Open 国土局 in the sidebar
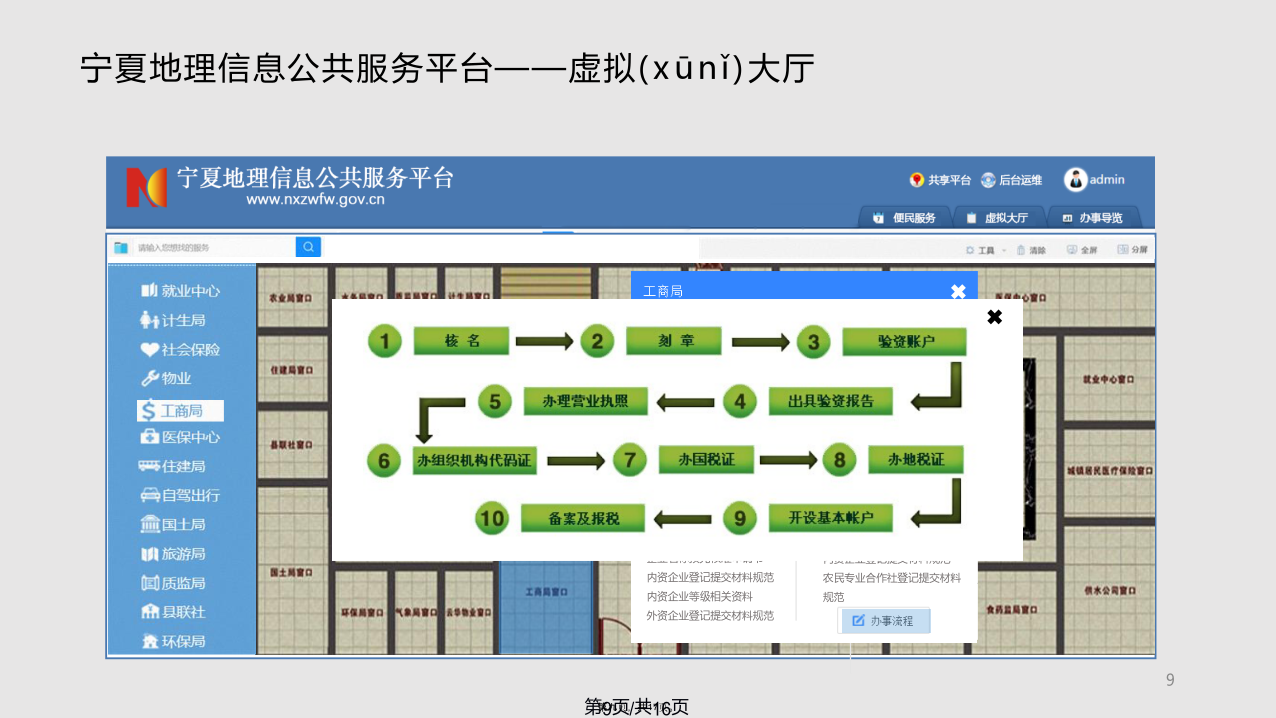 click(173, 524)
